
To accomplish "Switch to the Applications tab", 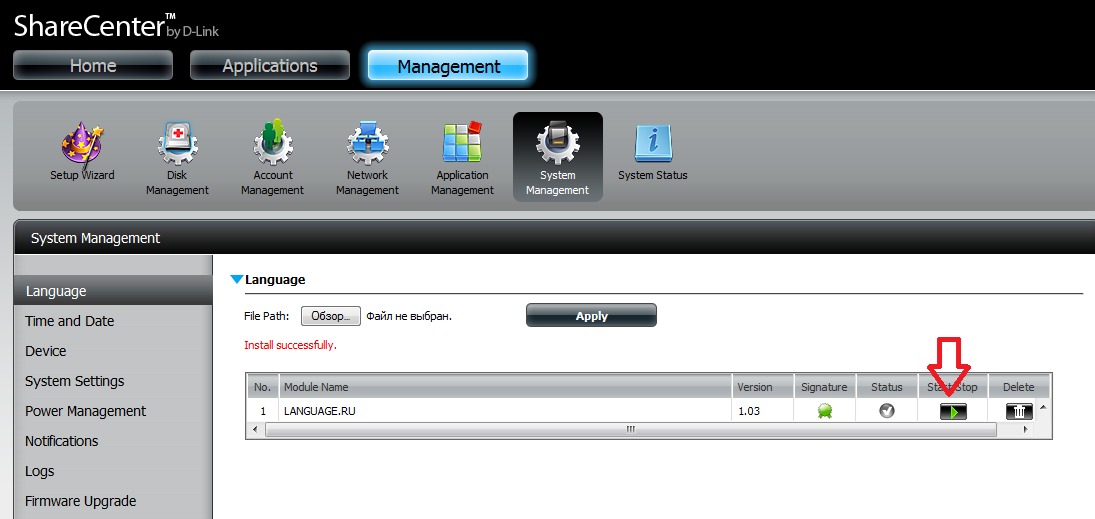I will pos(270,66).
